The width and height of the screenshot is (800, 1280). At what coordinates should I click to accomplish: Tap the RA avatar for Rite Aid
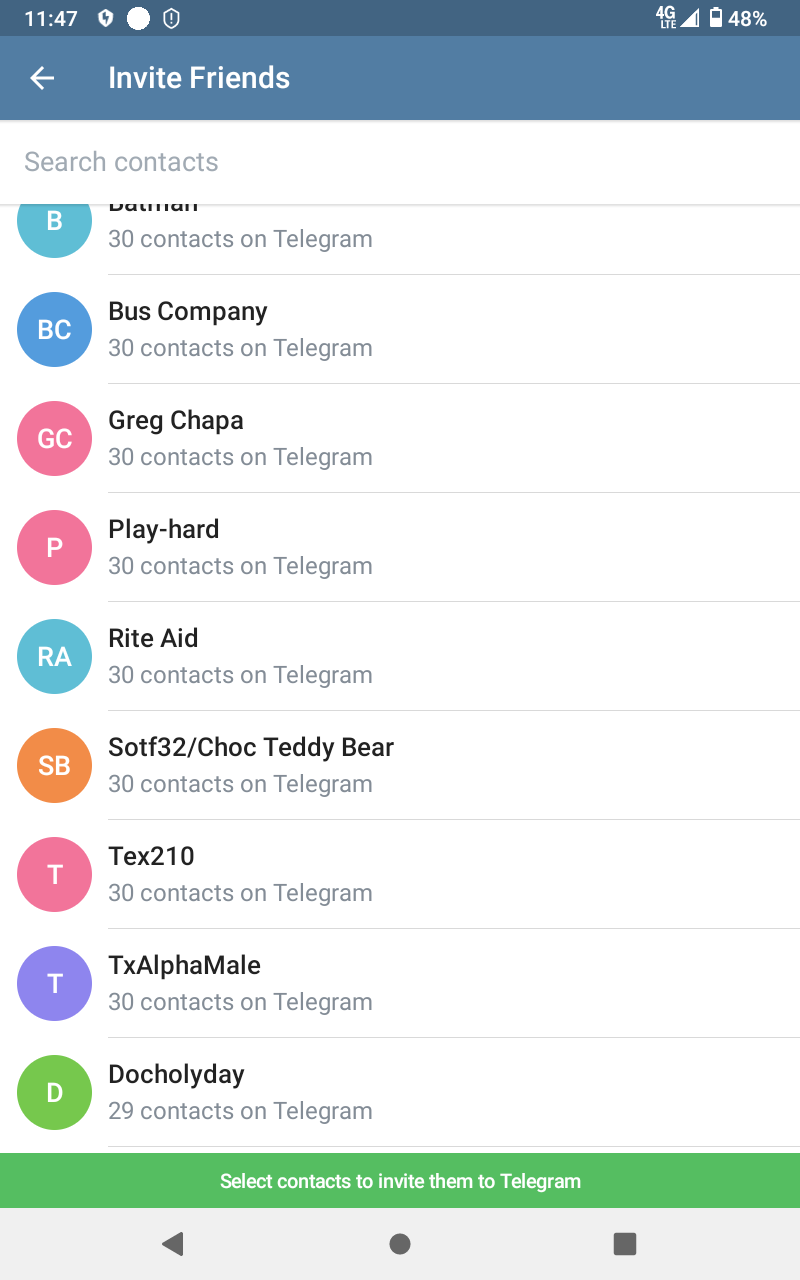click(x=55, y=656)
